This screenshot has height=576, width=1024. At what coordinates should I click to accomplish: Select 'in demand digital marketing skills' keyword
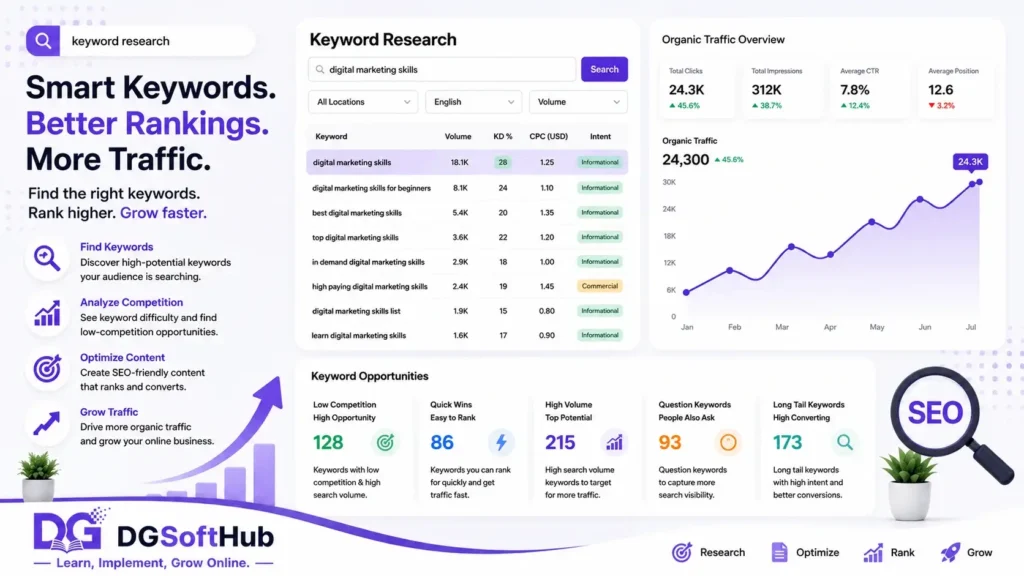pyautogui.click(x=368, y=262)
